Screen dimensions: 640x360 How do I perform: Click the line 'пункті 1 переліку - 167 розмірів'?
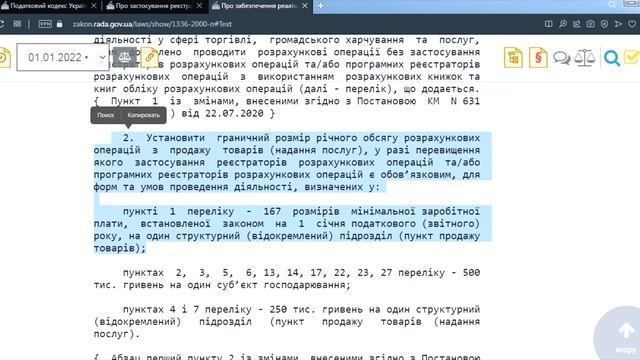click(x=231, y=211)
